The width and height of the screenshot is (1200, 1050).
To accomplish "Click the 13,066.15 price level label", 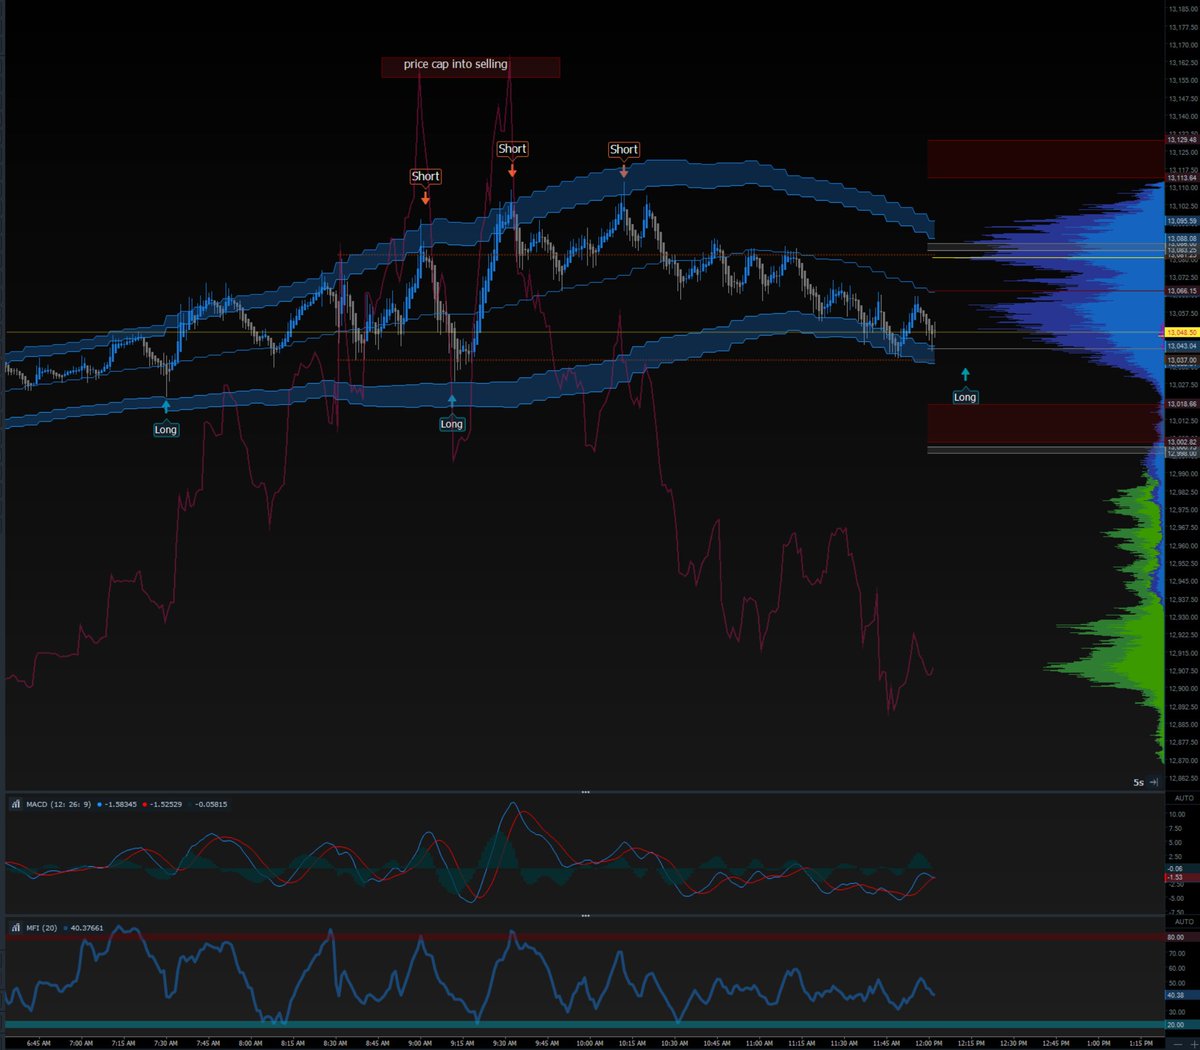I will (x=1182, y=291).
